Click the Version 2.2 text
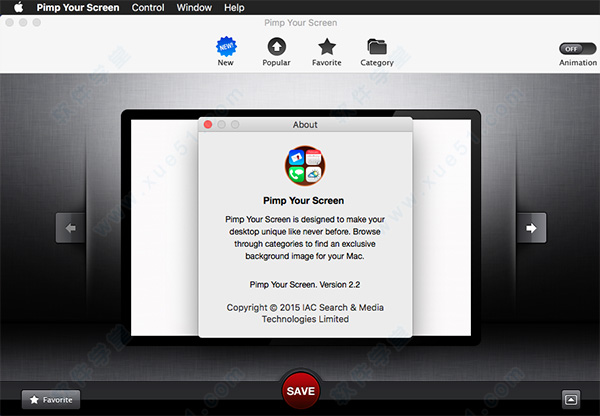The image size is (600, 416). click(x=305, y=285)
